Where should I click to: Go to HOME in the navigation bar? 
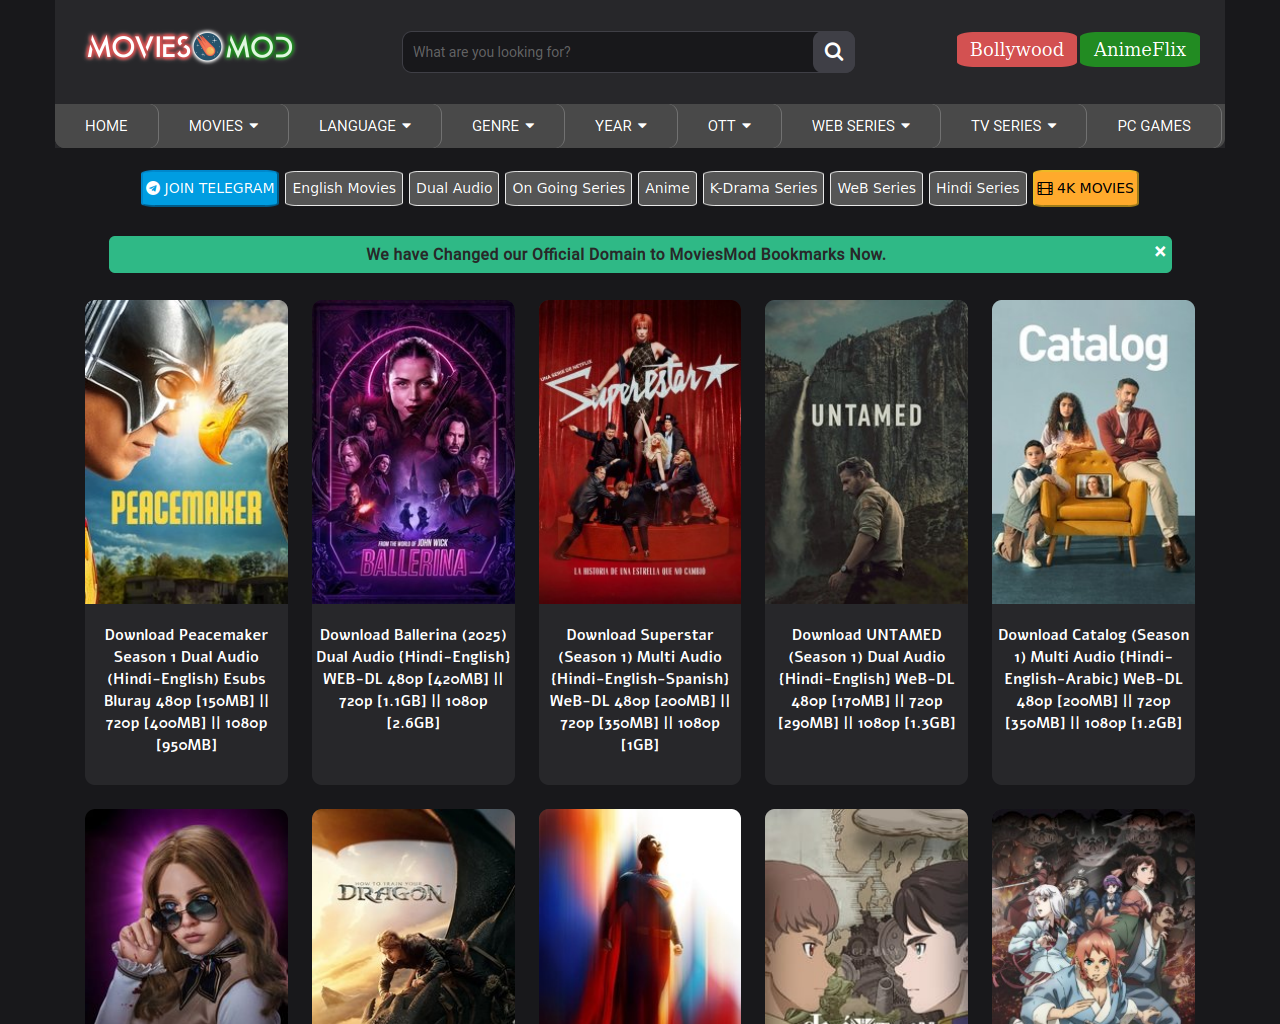tap(106, 126)
